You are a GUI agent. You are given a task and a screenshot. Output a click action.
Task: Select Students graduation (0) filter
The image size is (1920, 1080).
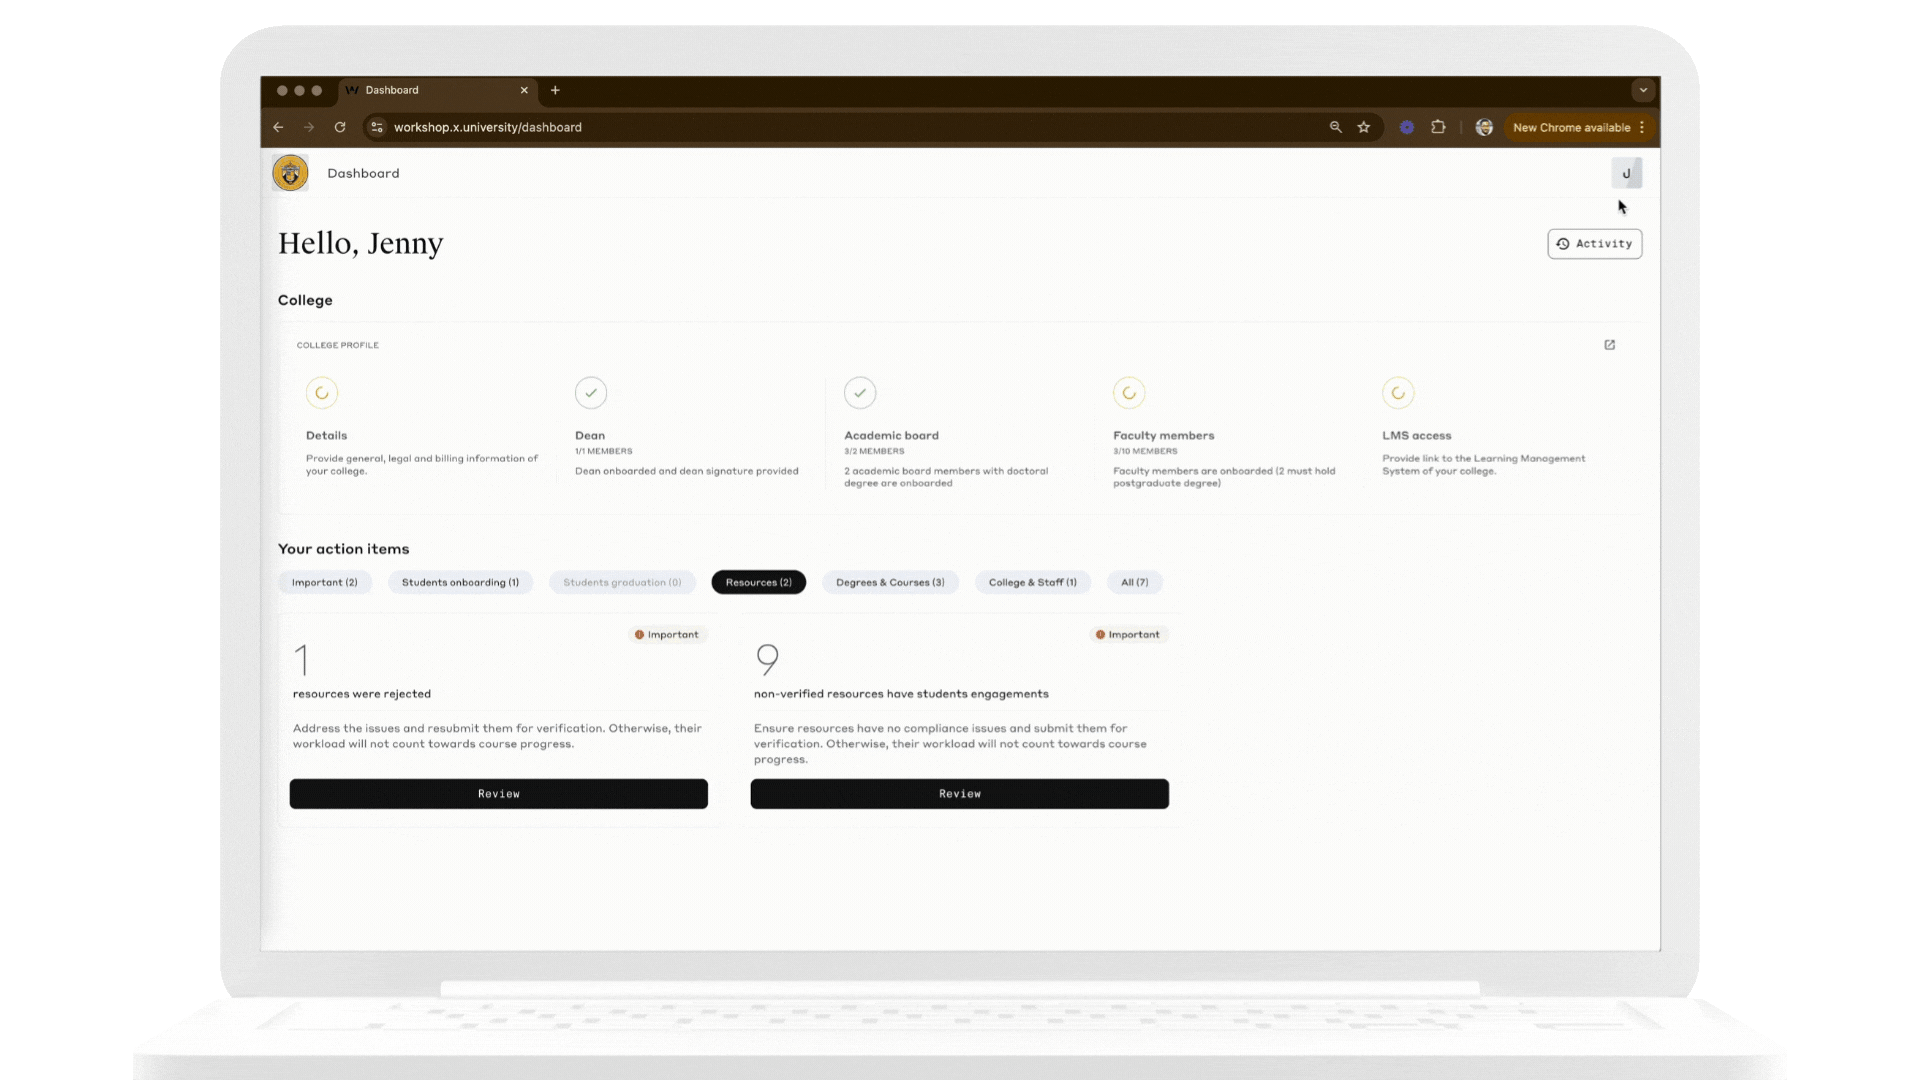622,582
